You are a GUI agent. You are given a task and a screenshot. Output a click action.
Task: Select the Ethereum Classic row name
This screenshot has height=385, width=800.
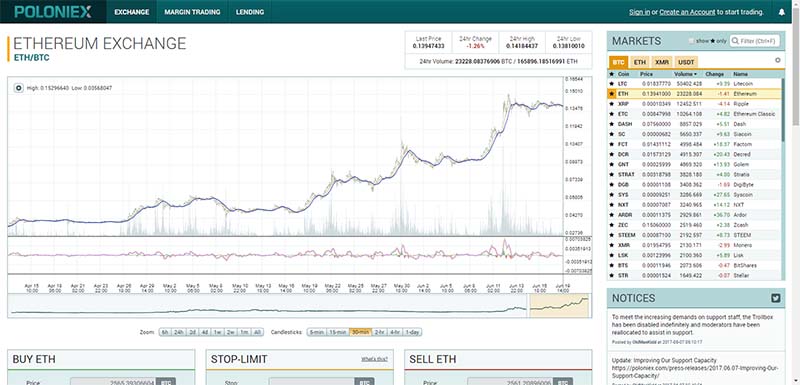click(754, 114)
